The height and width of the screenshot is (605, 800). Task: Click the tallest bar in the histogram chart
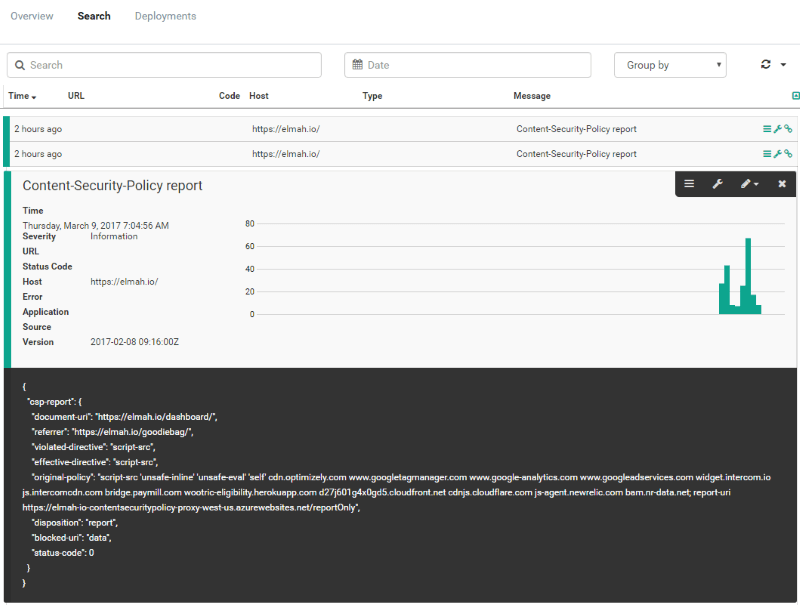(x=748, y=270)
